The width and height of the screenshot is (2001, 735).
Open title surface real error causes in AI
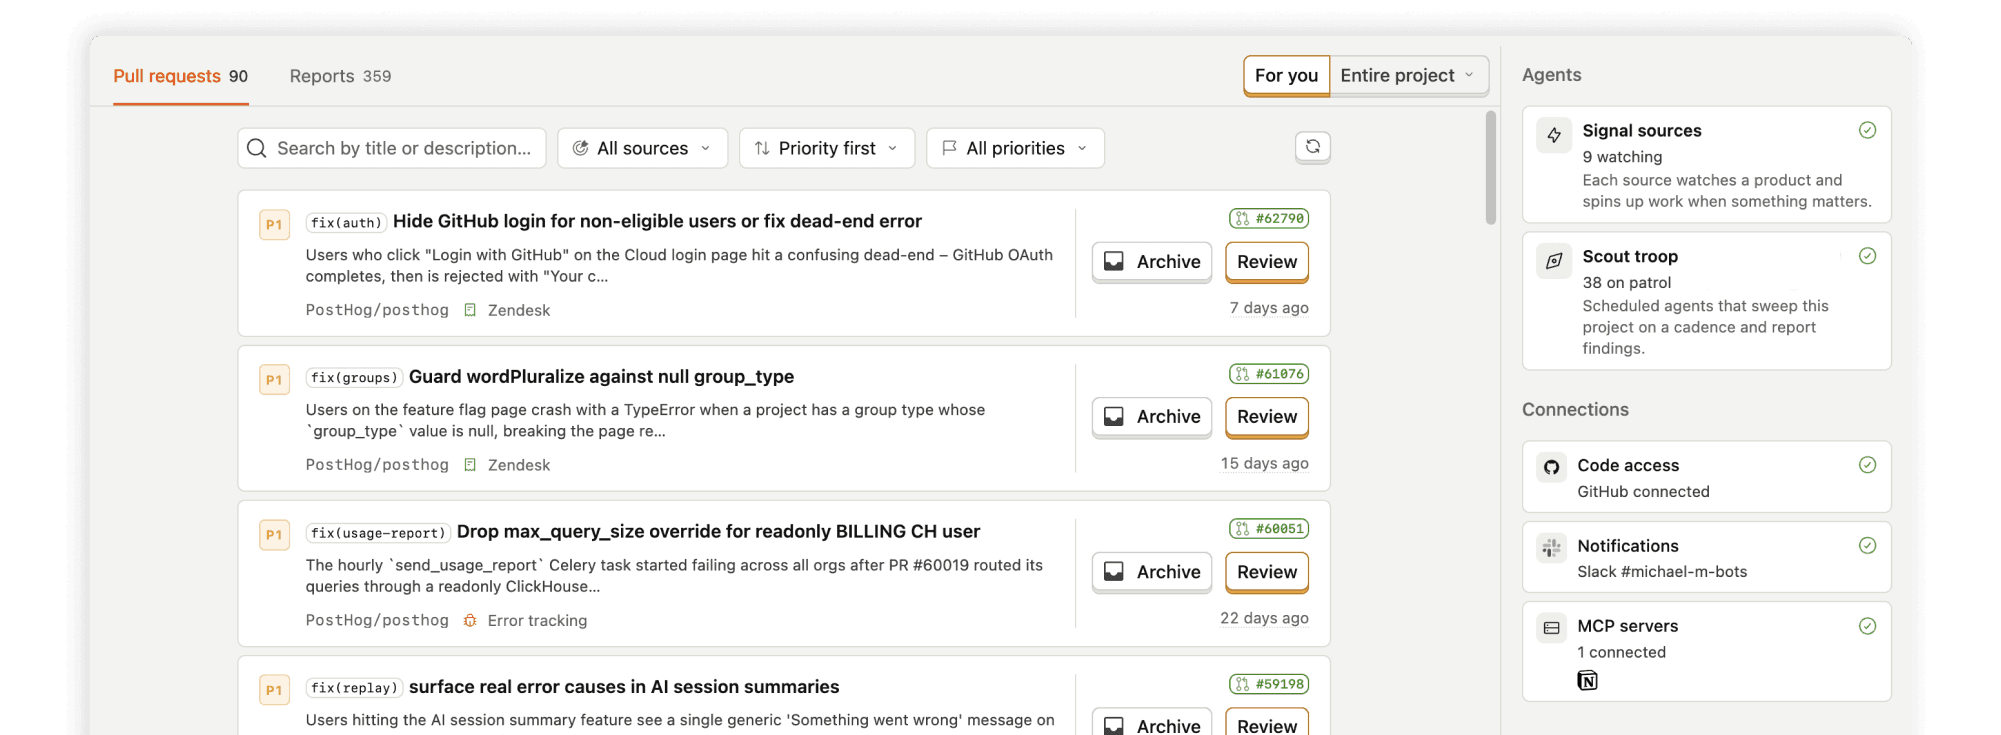[624, 687]
